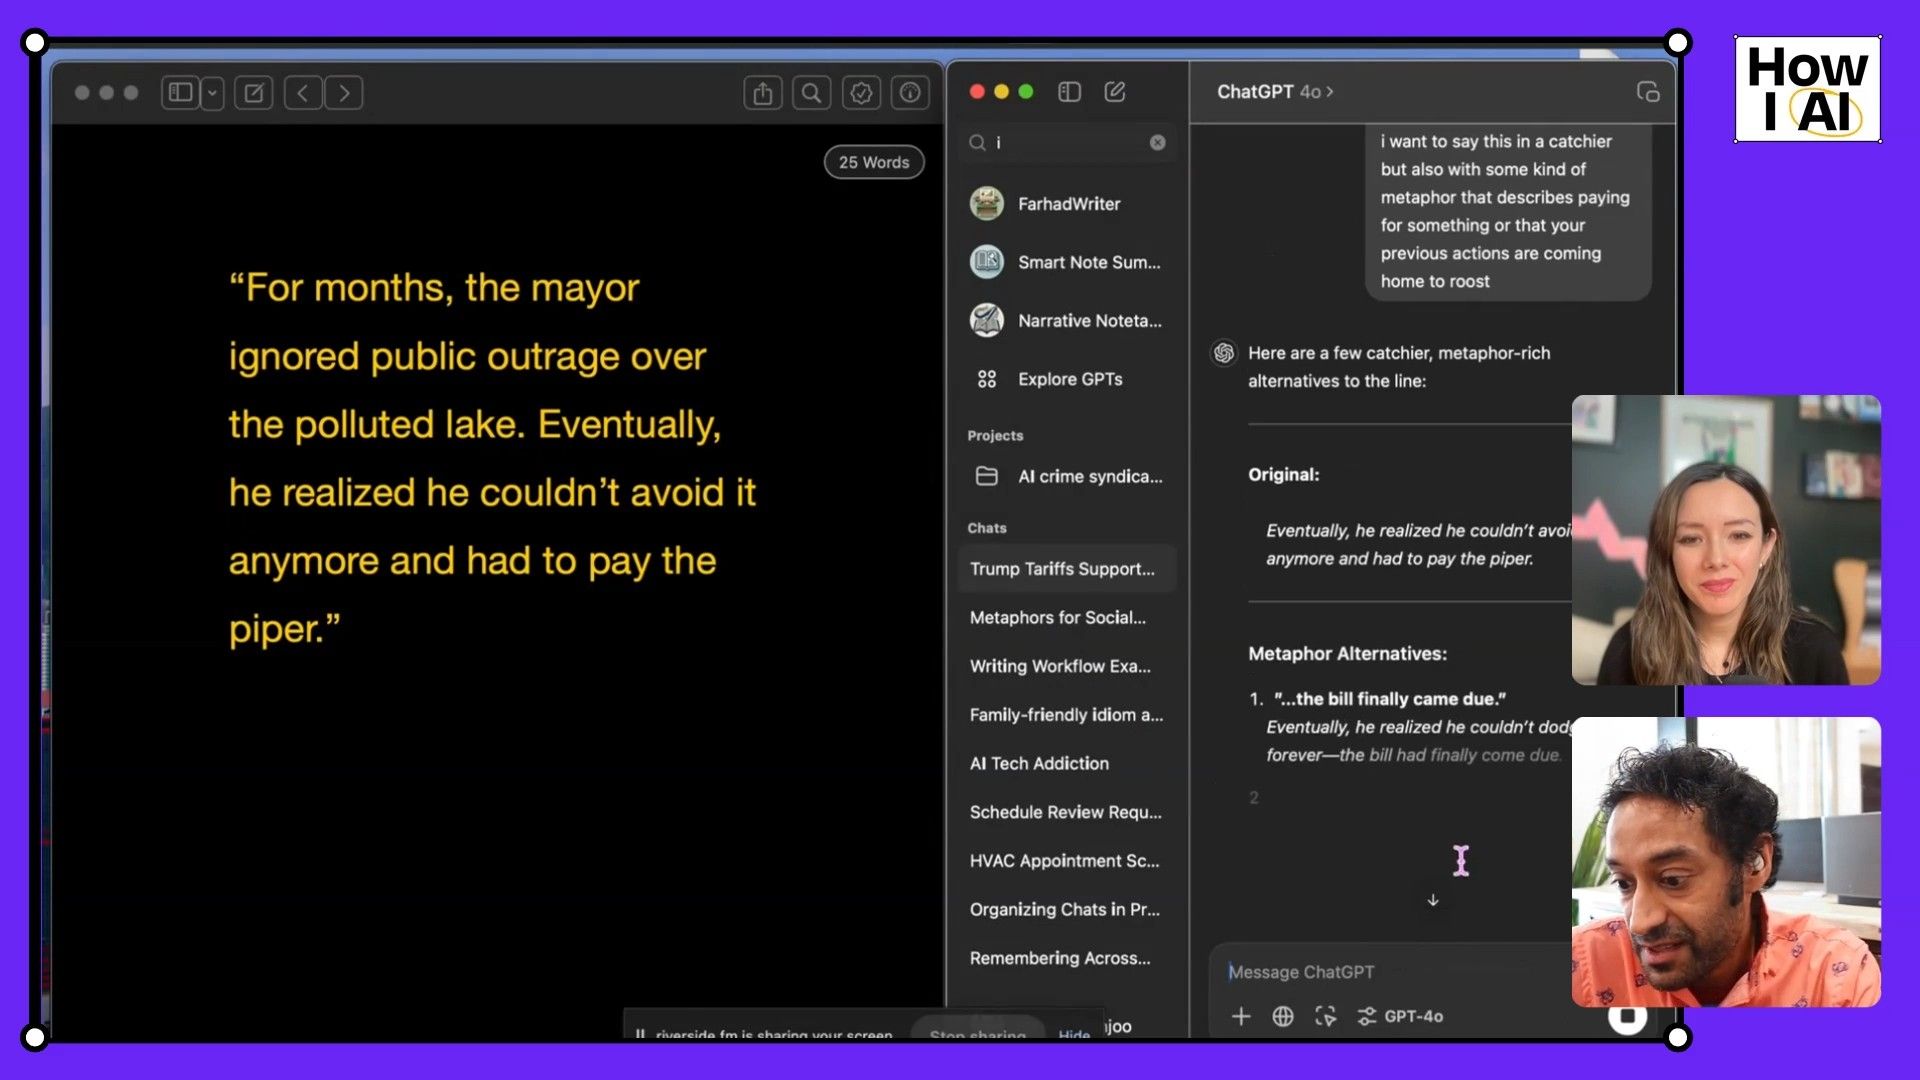Click the Projects section label
This screenshot has width=1920, height=1080.
click(995, 436)
